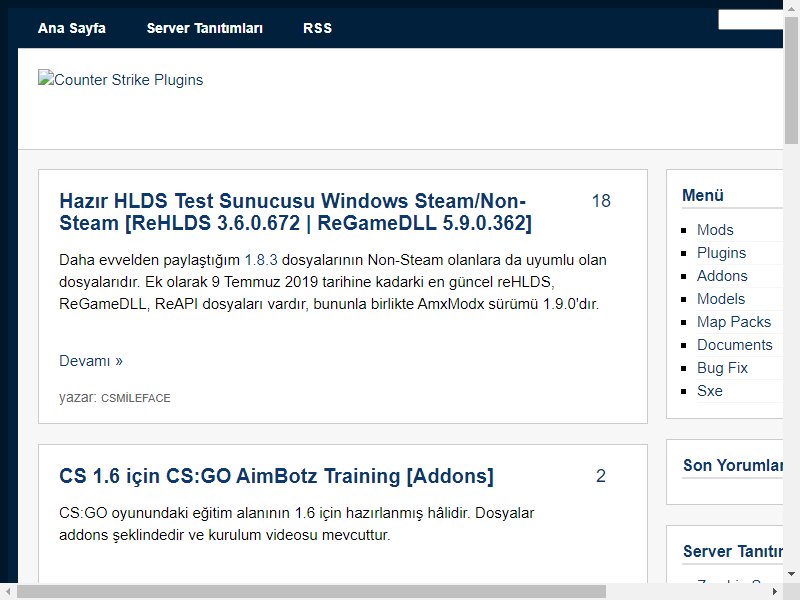The height and width of the screenshot is (600, 800).
Task: Select Plugins in the Menü sidebar
Action: click(x=721, y=253)
